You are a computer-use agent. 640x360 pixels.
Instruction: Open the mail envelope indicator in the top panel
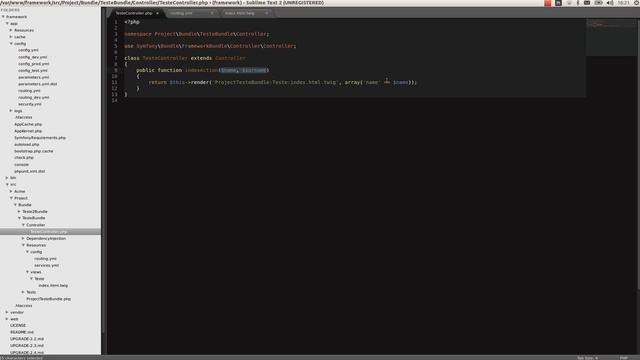point(587,3)
